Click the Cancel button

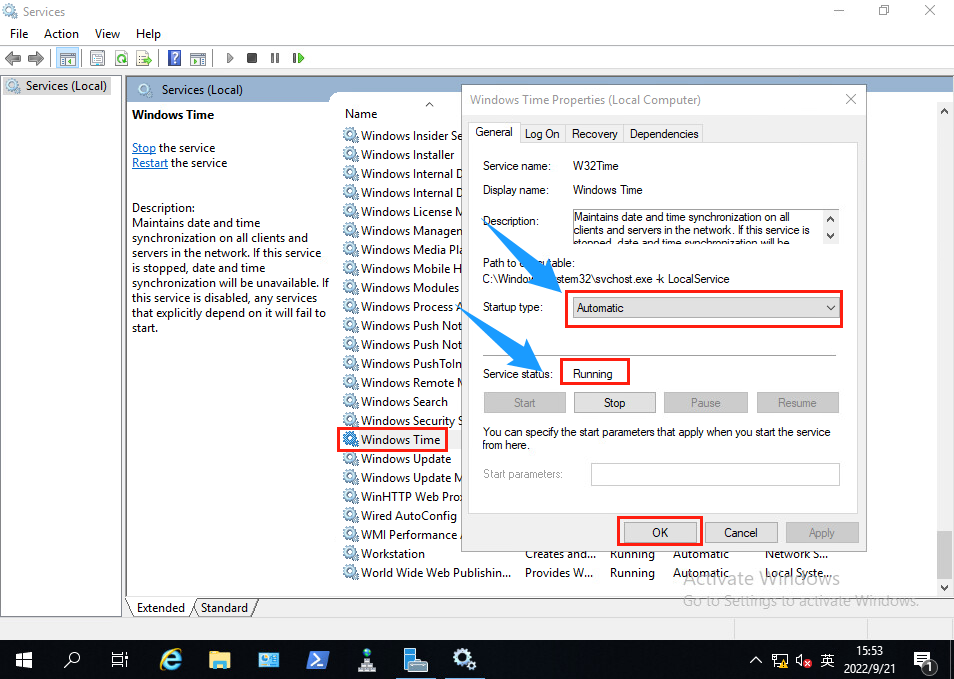(740, 533)
